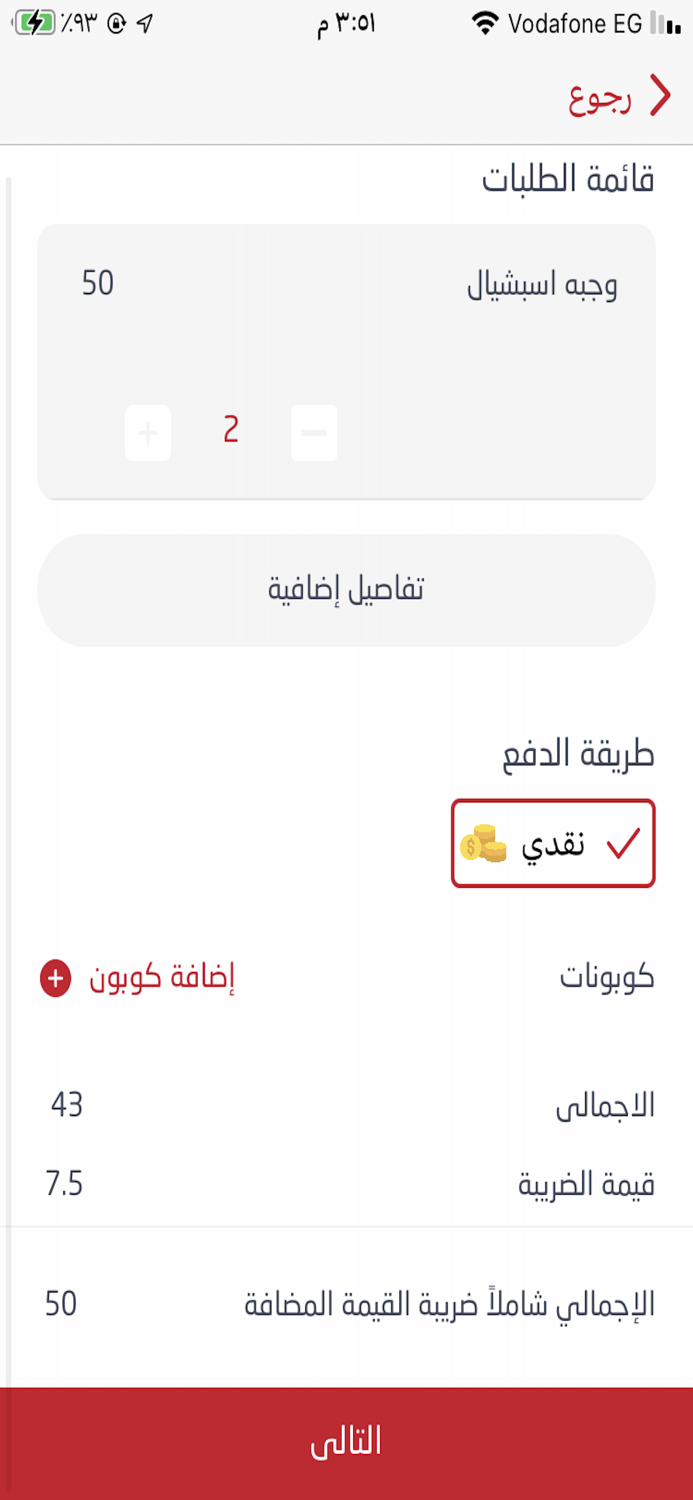
Task: Tap the battery indicator in status bar
Action: [35, 20]
